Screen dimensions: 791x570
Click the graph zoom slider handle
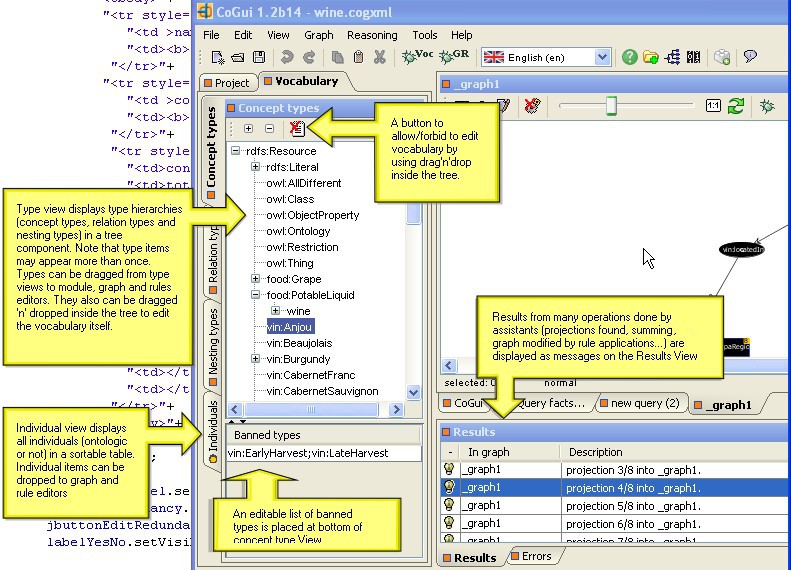tap(611, 106)
